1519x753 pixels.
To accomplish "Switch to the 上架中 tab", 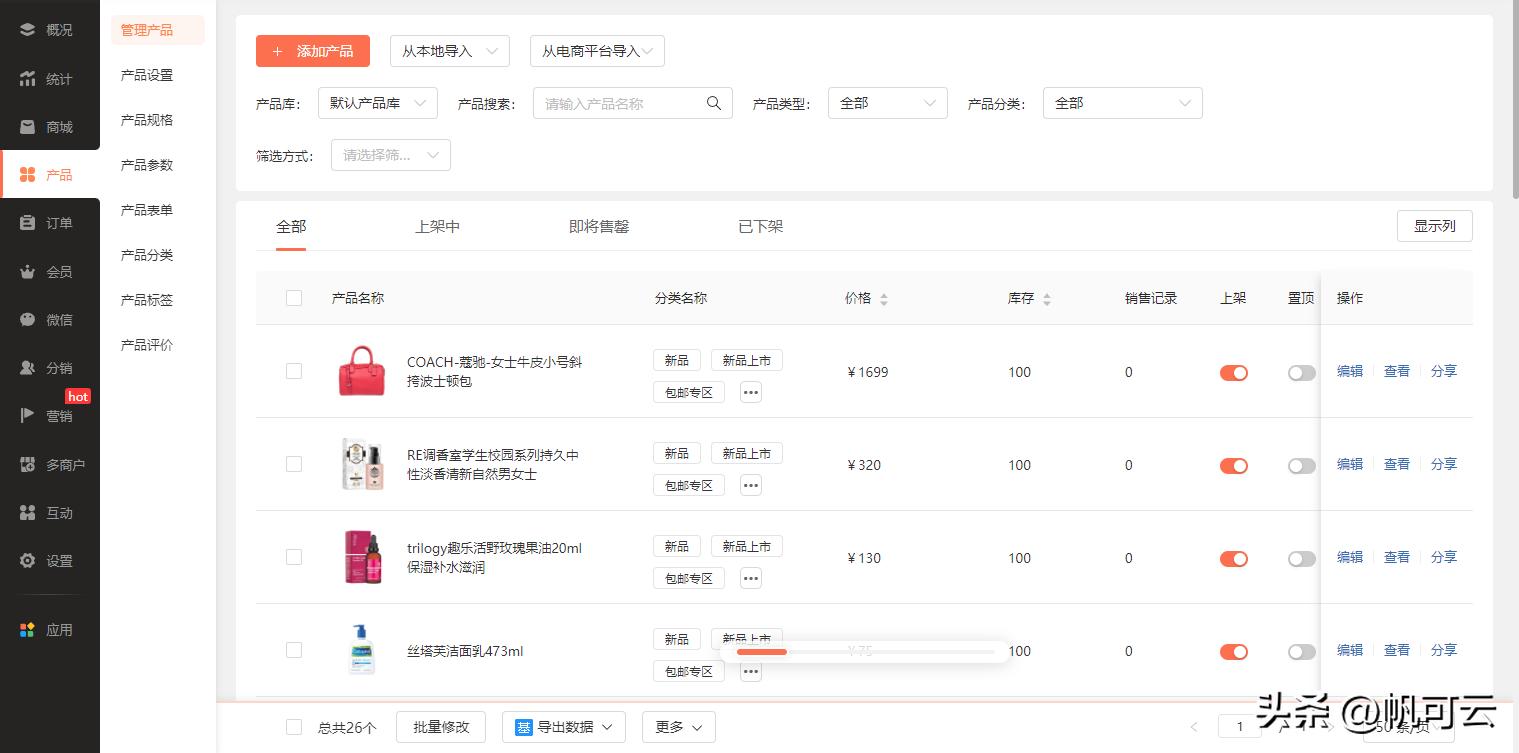I will 437,226.
